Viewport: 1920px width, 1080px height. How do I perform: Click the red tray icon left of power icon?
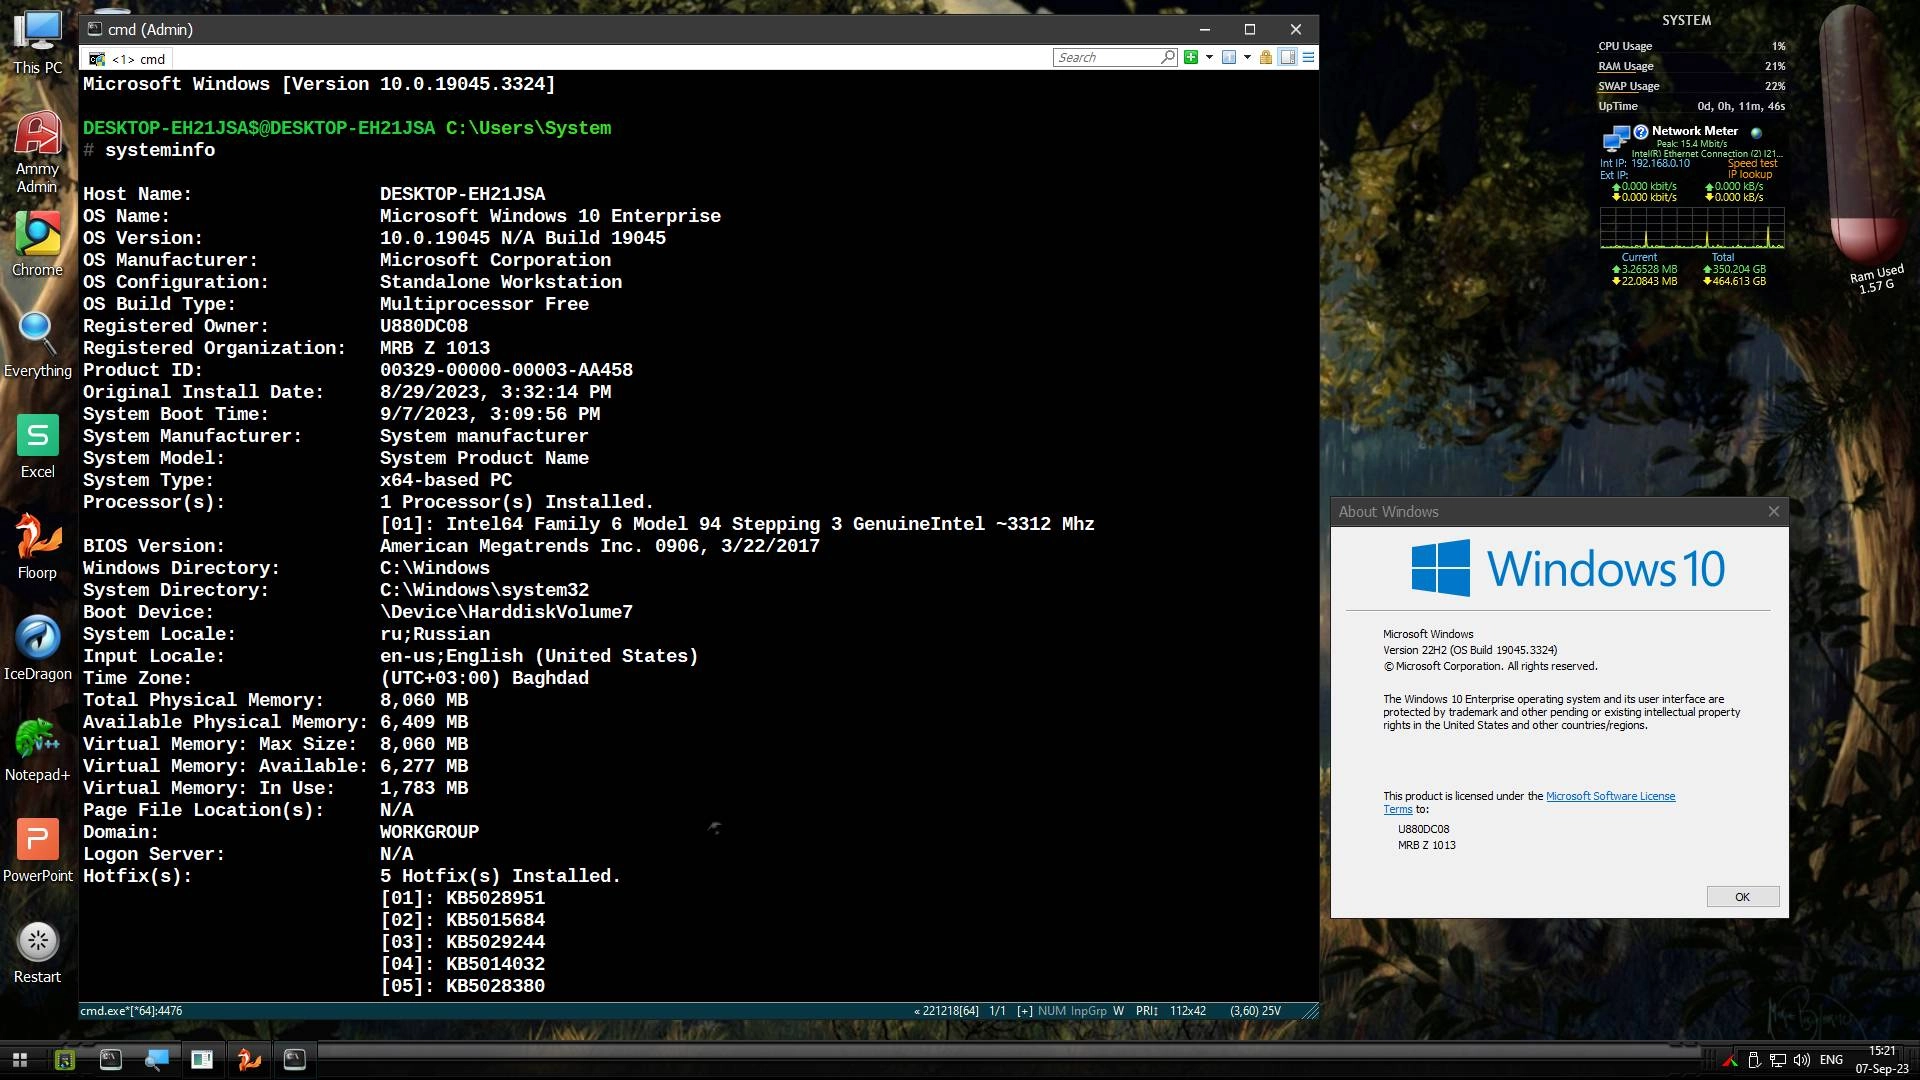1731,1060
